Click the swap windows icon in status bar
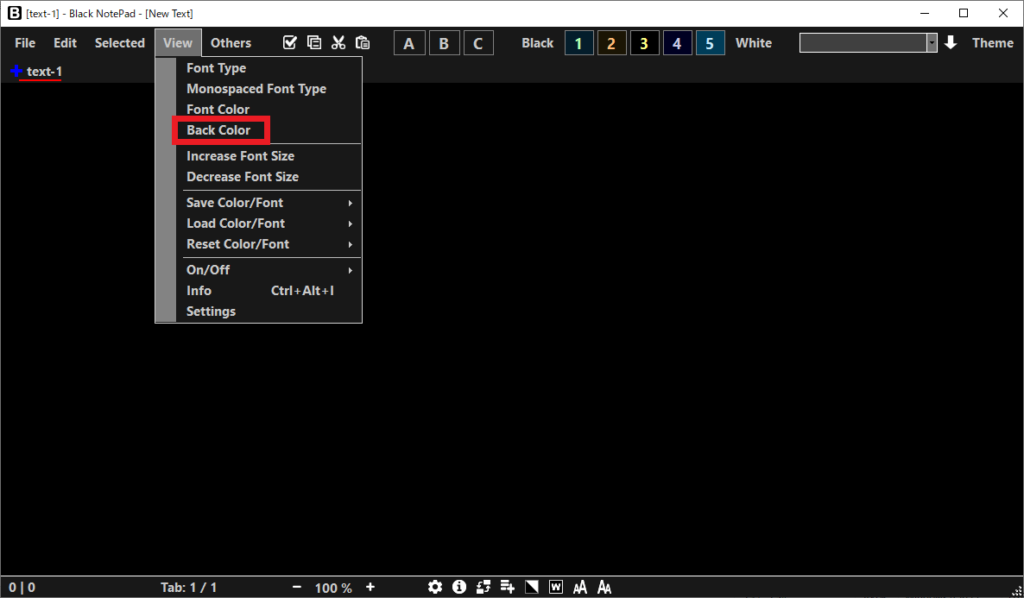The height and width of the screenshot is (598, 1024). tap(483, 587)
